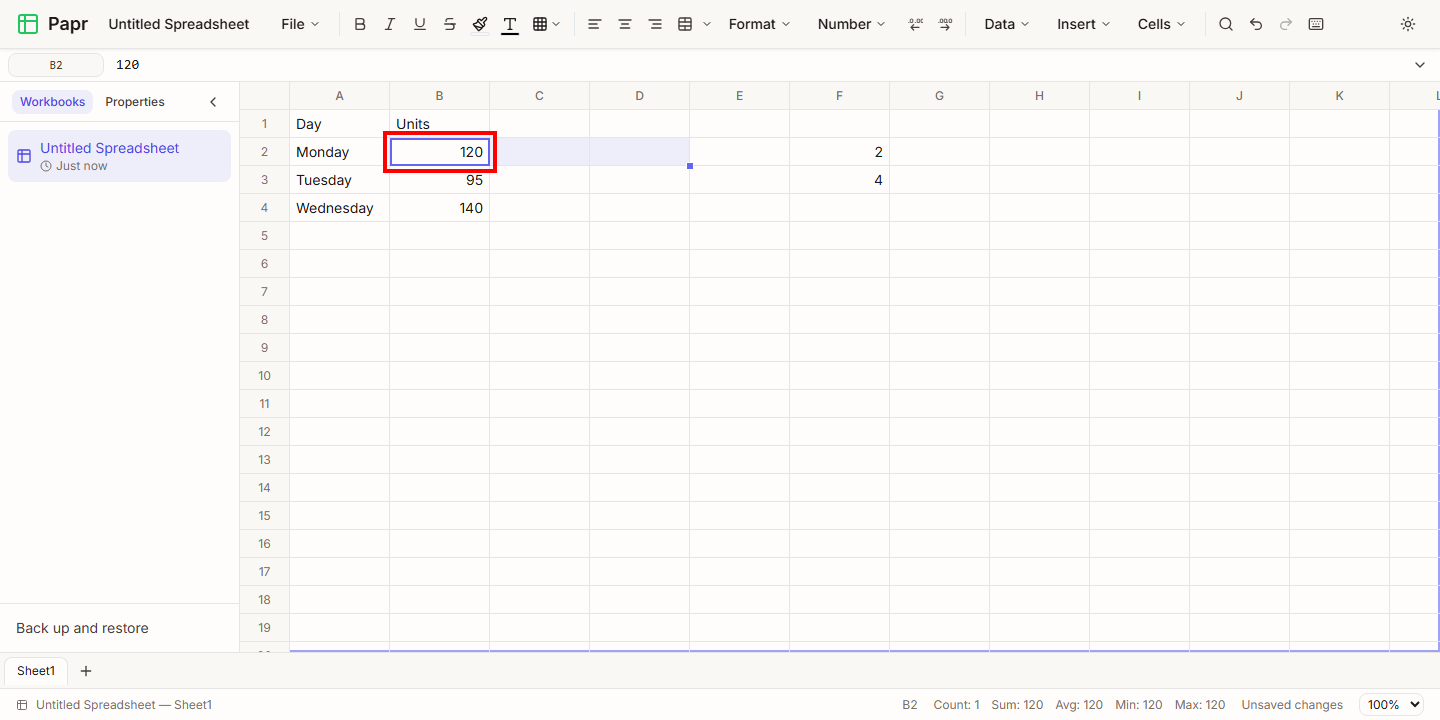The height and width of the screenshot is (720, 1440).
Task: Open the text color picker
Action: click(x=510, y=24)
